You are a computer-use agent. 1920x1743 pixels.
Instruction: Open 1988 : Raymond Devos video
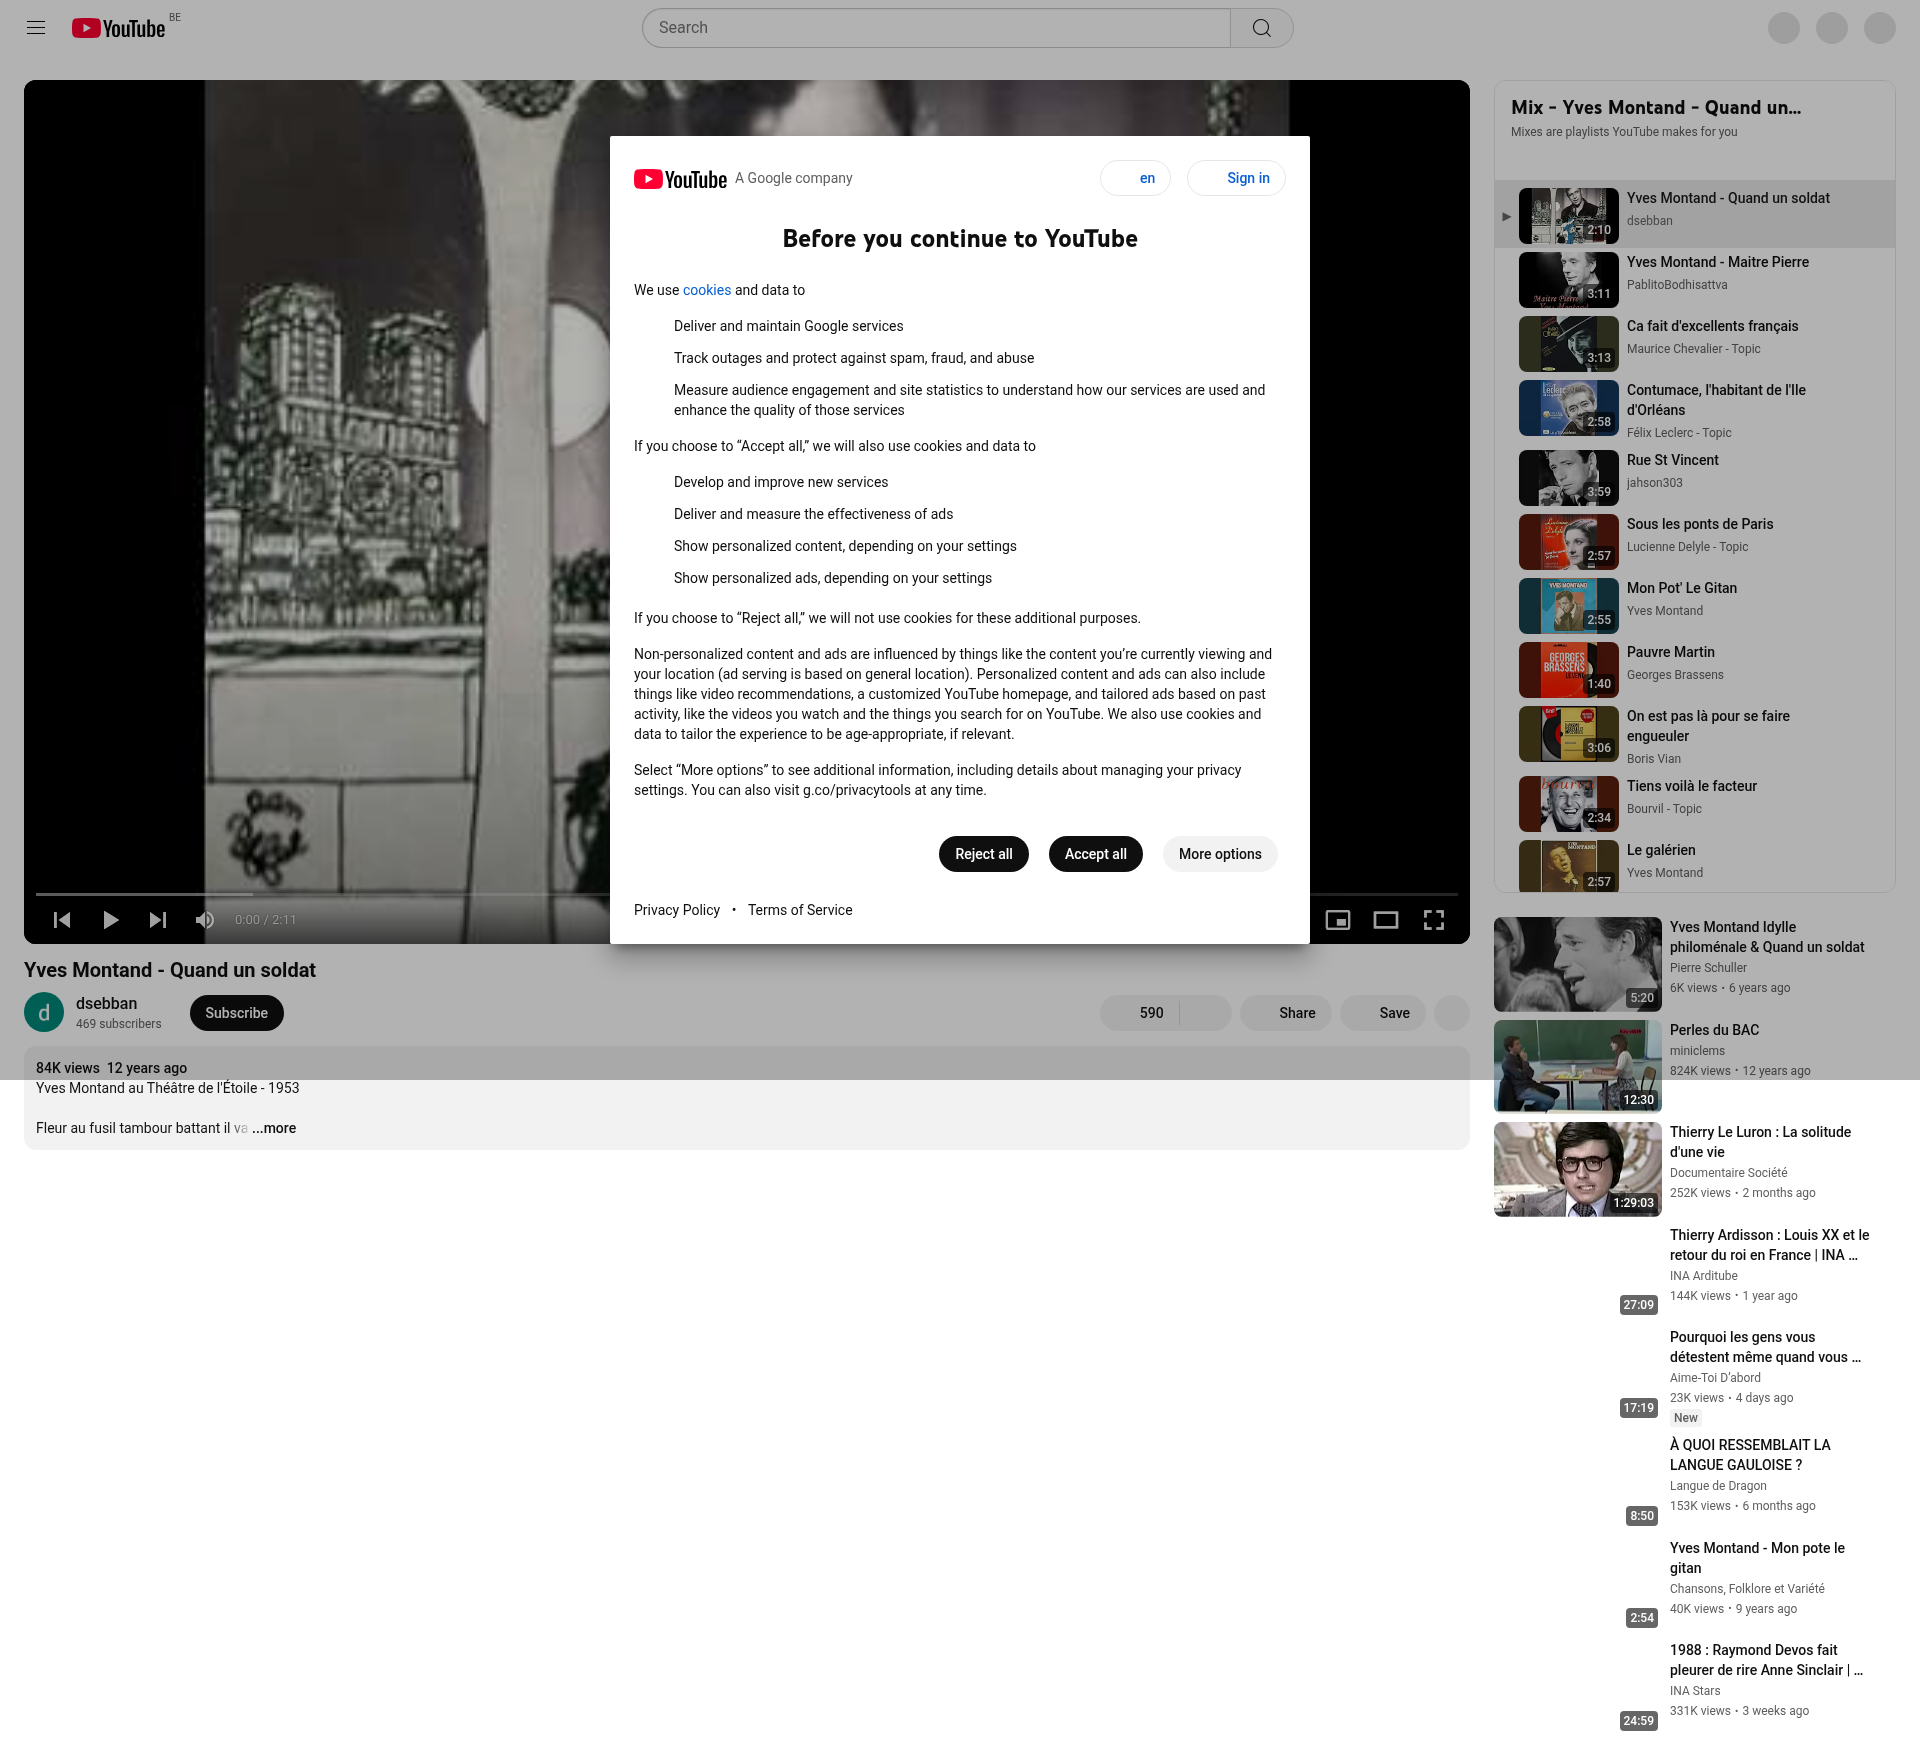pos(1766,1660)
